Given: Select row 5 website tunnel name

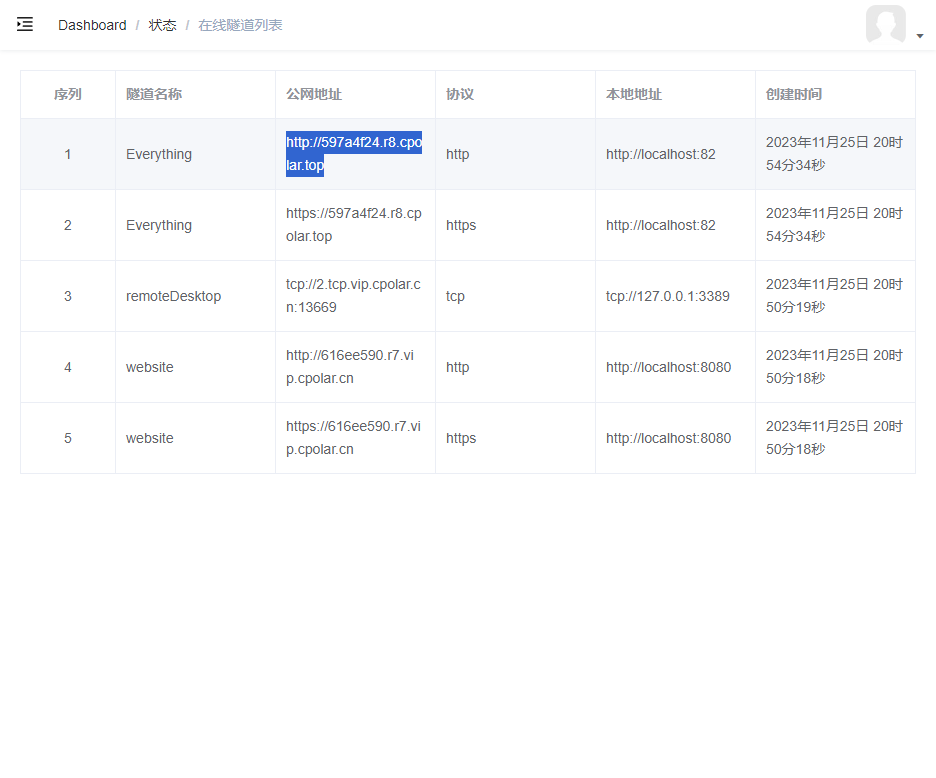Looking at the screenshot, I should pyautogui.click(x=150, y=438).
